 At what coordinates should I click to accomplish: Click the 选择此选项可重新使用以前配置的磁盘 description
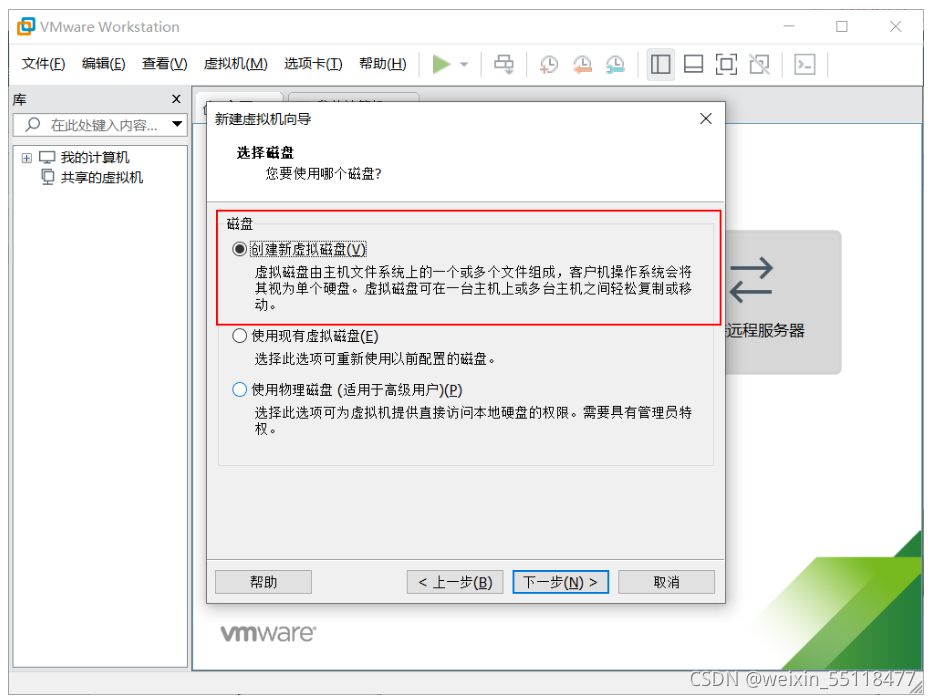coord(375,359)
